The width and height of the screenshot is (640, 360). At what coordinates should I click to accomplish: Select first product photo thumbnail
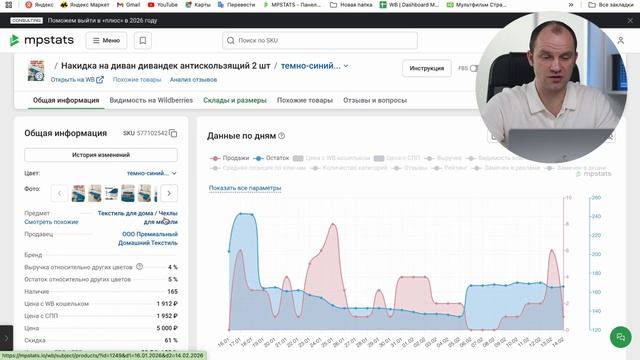coord(78,193)
